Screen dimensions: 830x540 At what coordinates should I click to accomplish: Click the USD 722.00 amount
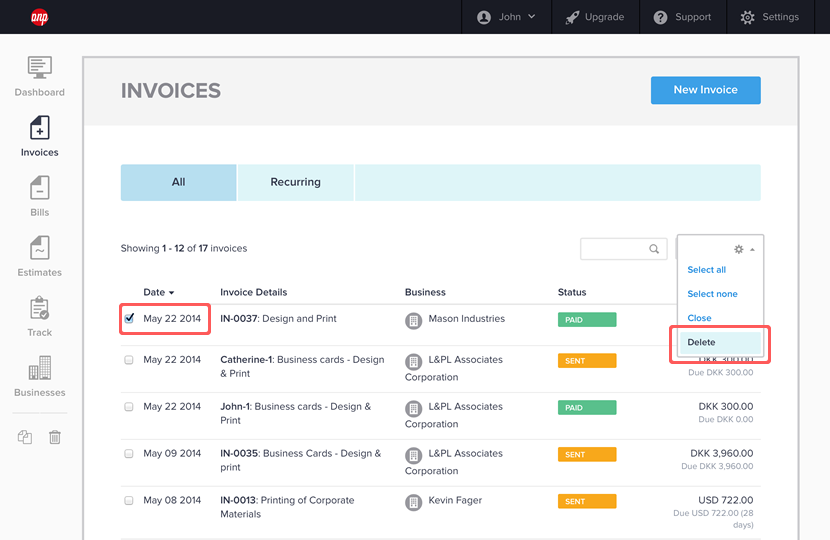point(725,500)
